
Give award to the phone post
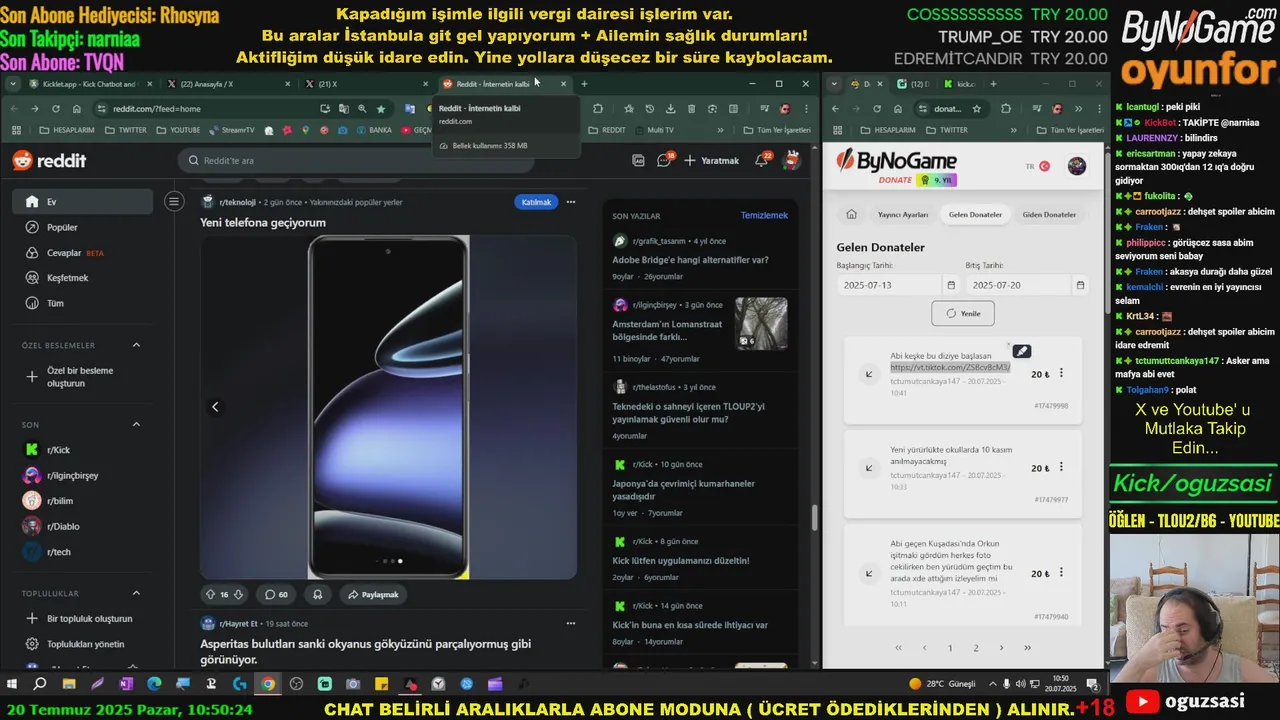(x=318, y=594)
